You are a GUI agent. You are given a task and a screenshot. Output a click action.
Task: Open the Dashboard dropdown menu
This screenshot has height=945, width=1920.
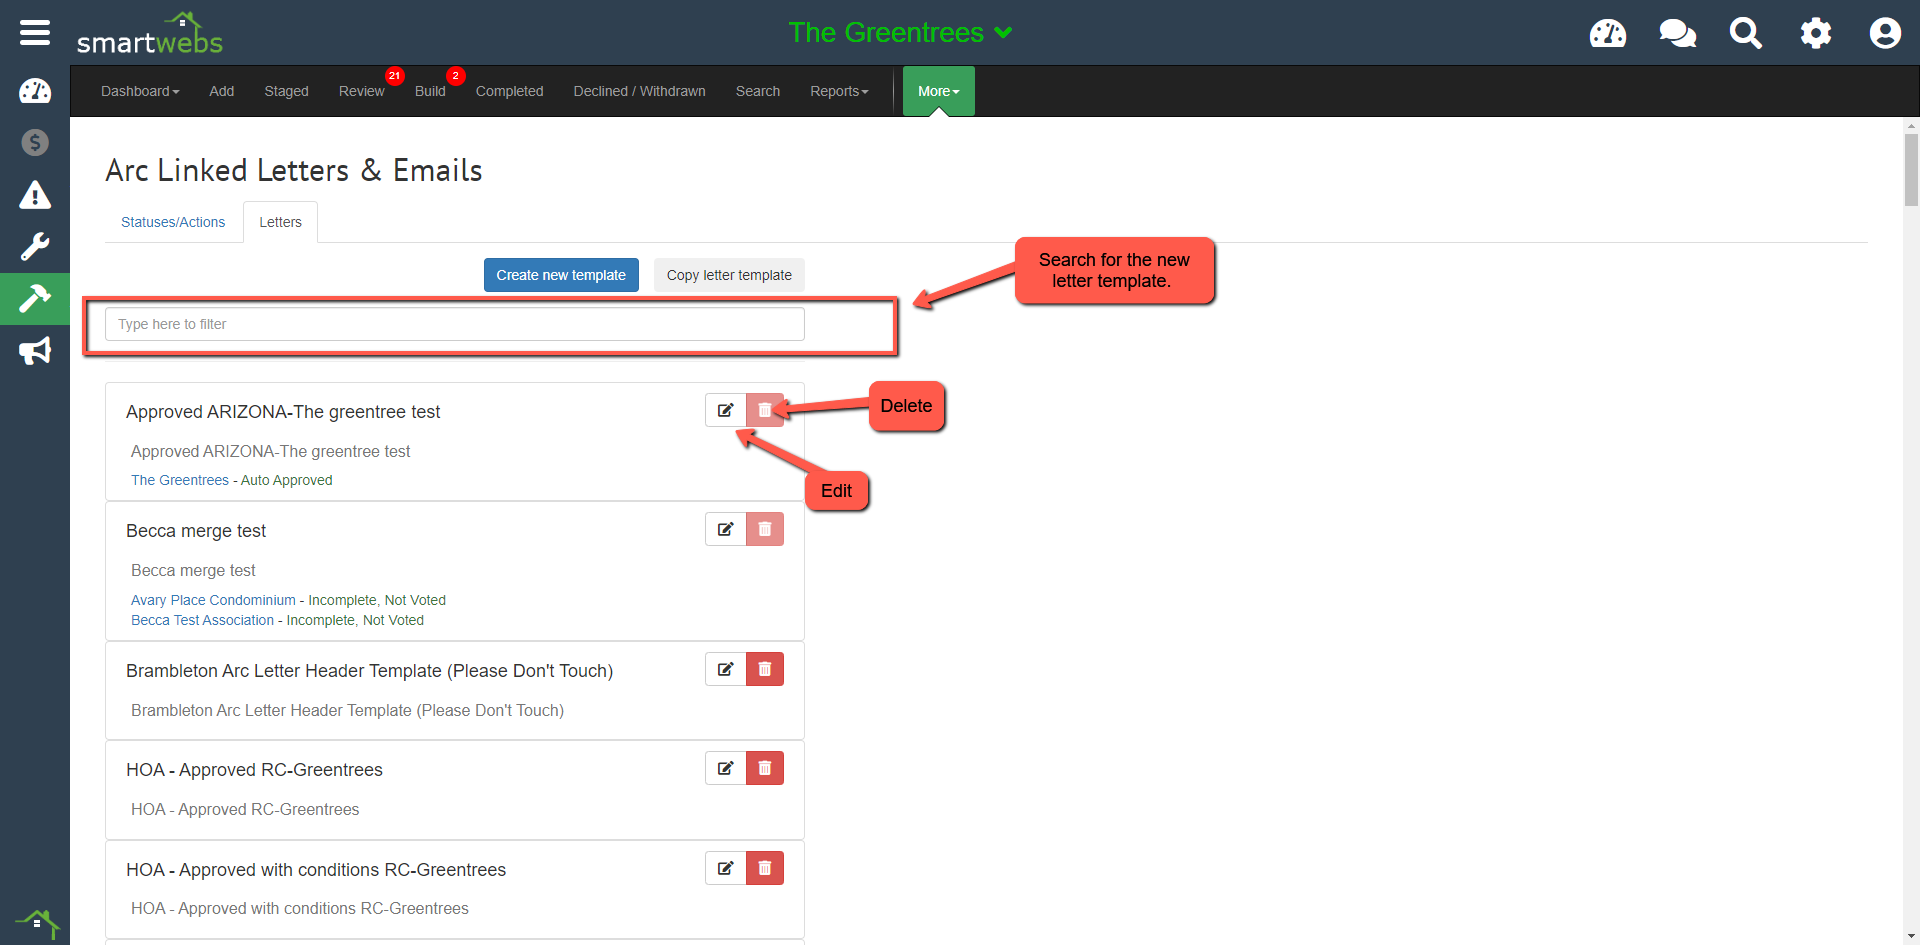pos(140,91)
